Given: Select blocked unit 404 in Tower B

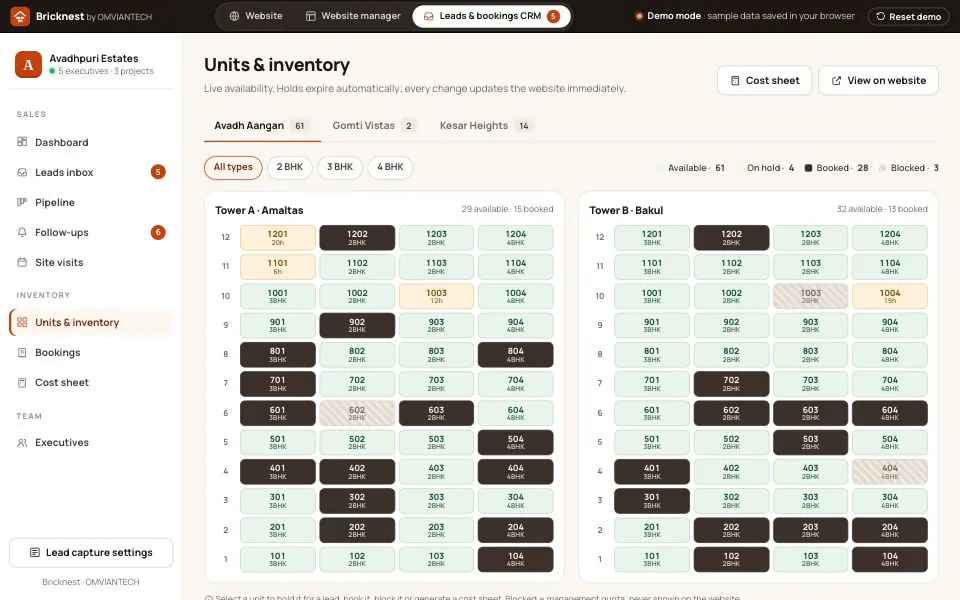Looking at the screenshot, I should [x=890, y=471].
